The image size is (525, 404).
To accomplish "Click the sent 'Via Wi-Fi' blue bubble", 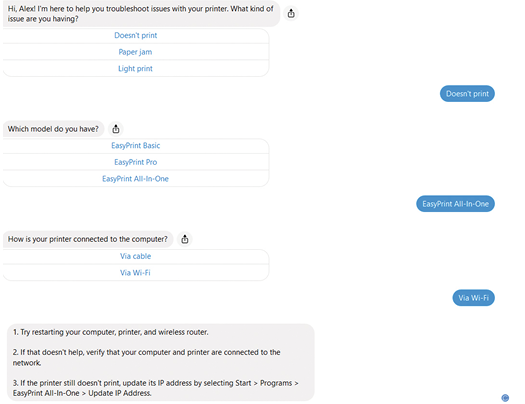I will point(473,298).
